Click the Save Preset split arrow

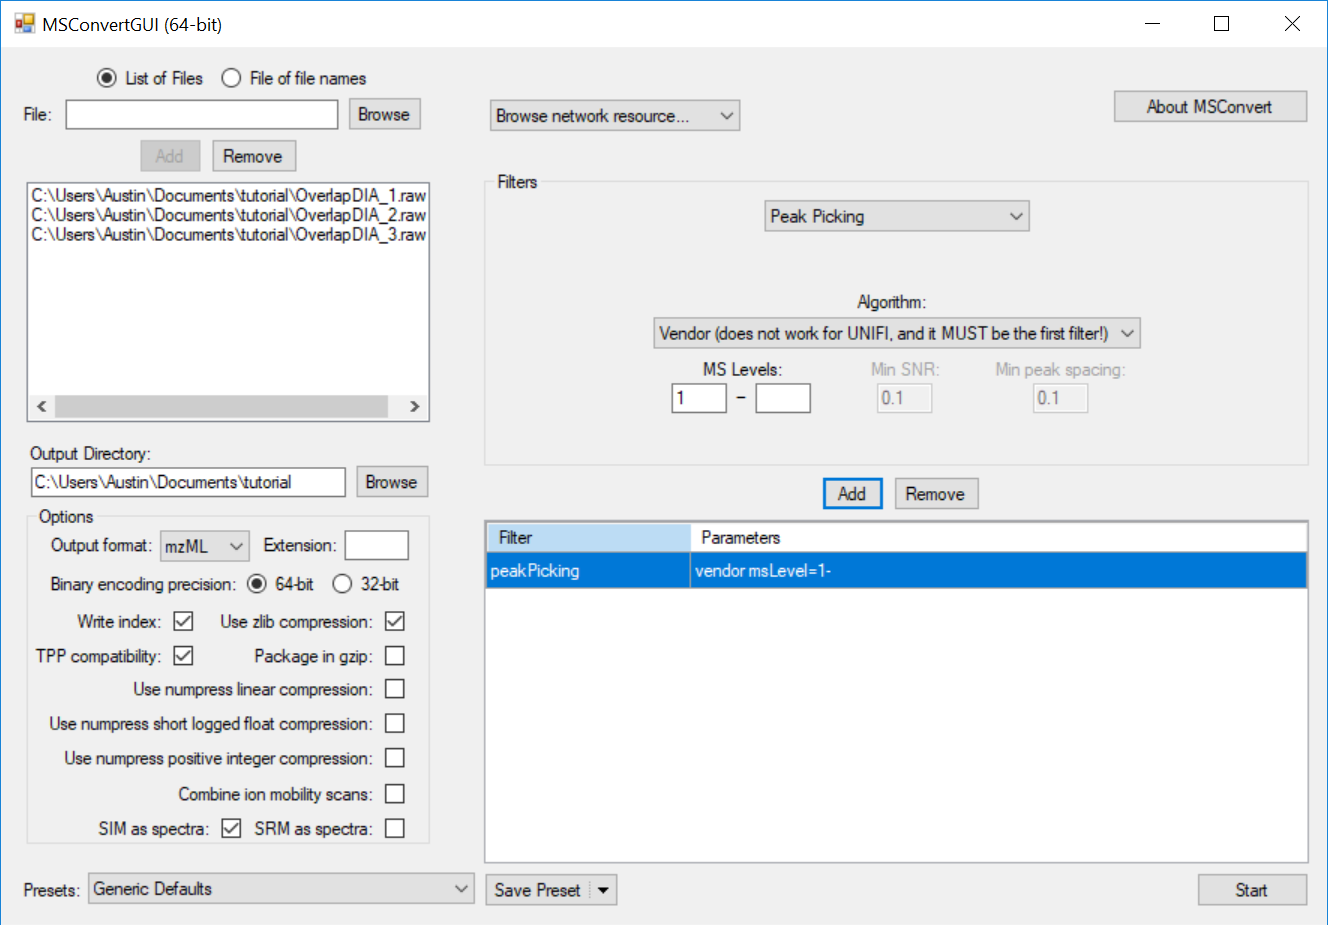pyautogui.click(x=603, y=890)
